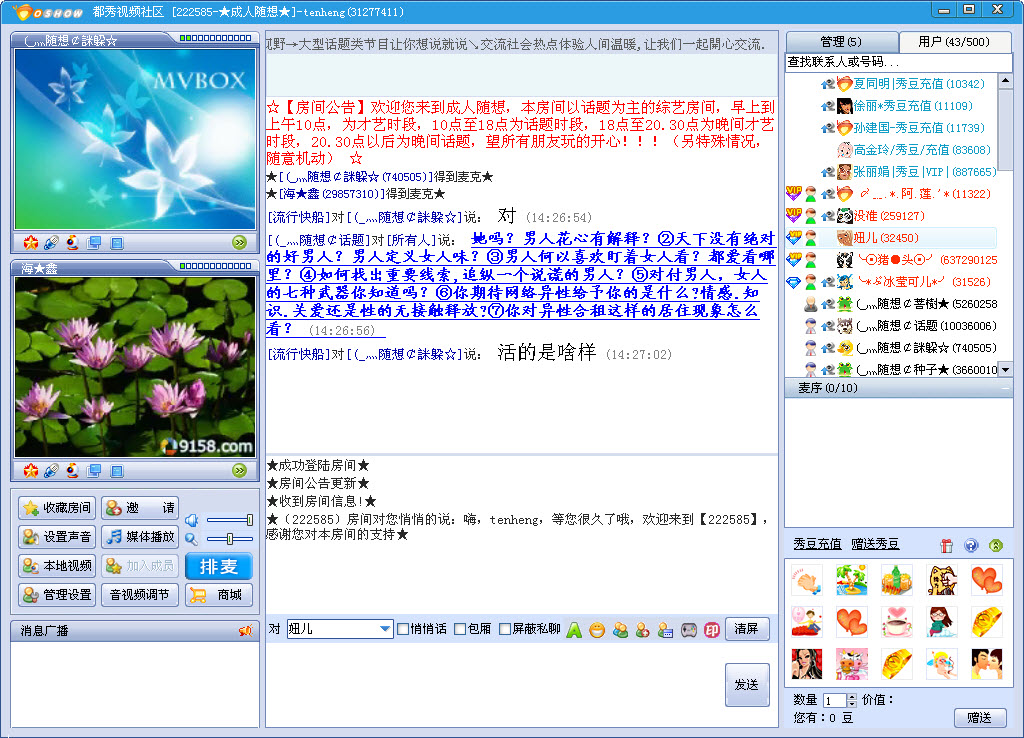Viewport: 1024px width, 738px height.
Task: Click the add-friend person icon with red plus
Action: (x=643, y=630)
